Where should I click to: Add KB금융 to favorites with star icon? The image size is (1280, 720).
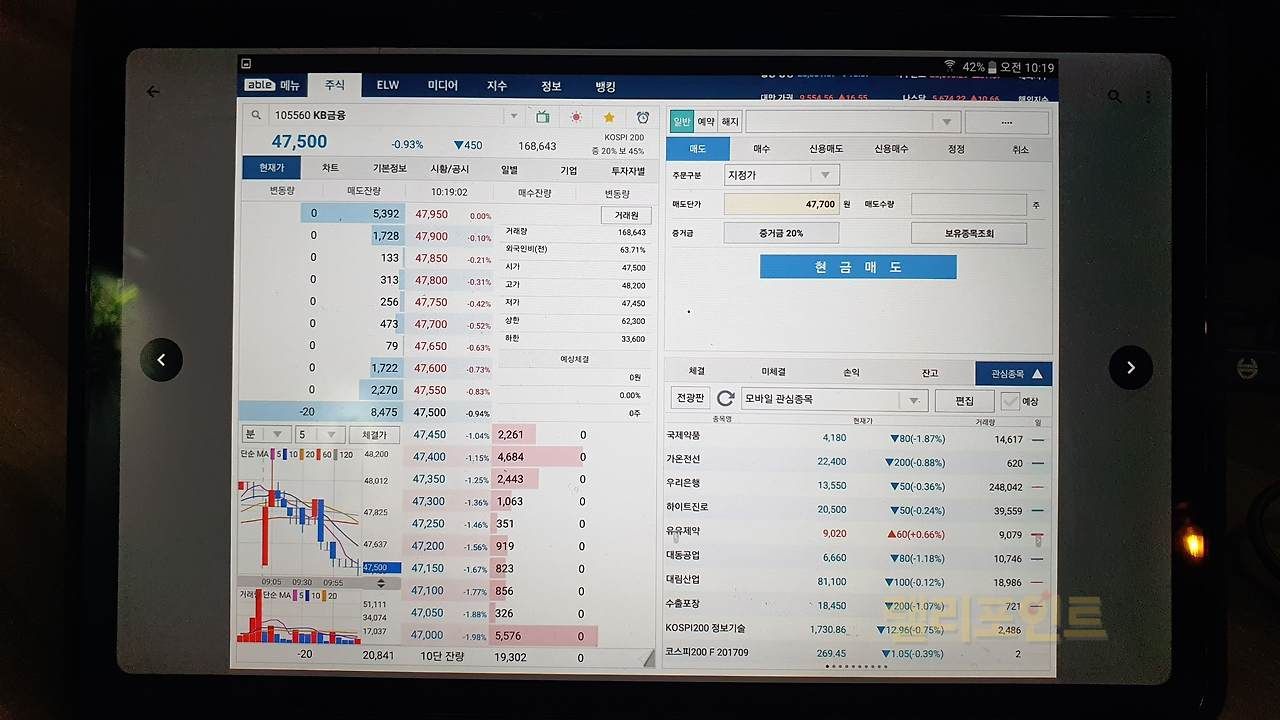(x=609, y=117)
